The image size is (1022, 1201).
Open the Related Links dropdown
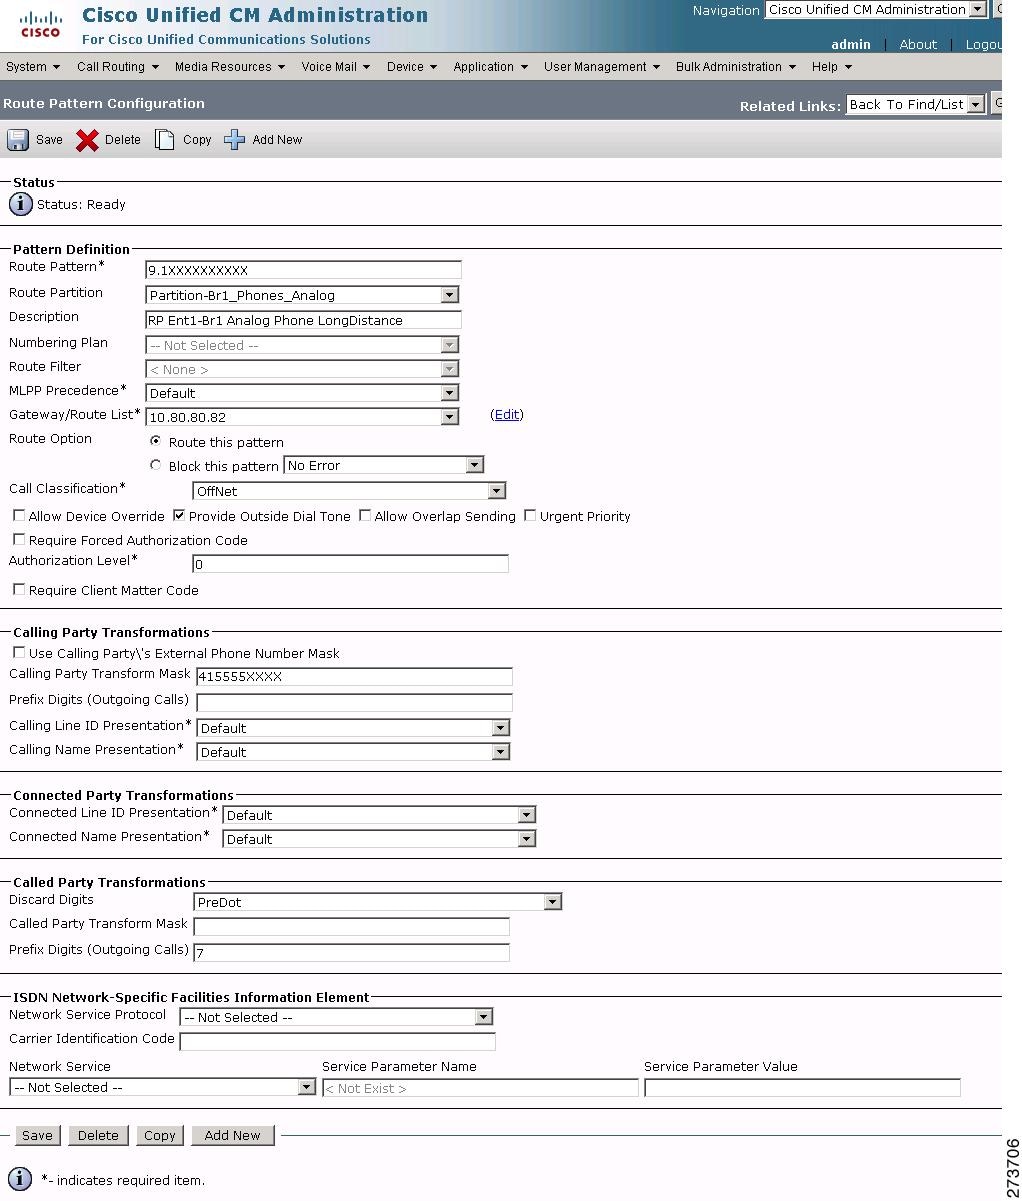[x=916, y=104]
